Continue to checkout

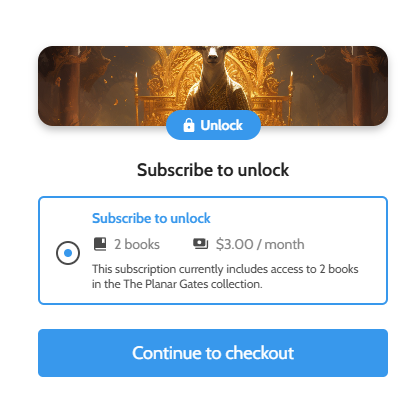pyautogui.click(x=213, y=353)
